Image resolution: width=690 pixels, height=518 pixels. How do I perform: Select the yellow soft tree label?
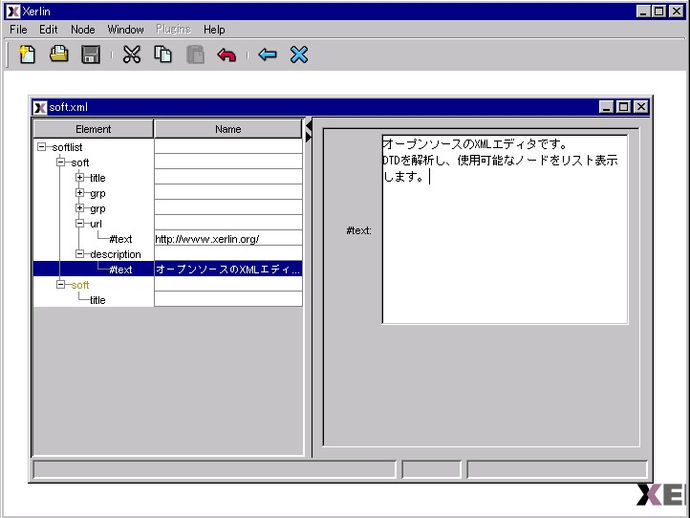tap(80, 285)
